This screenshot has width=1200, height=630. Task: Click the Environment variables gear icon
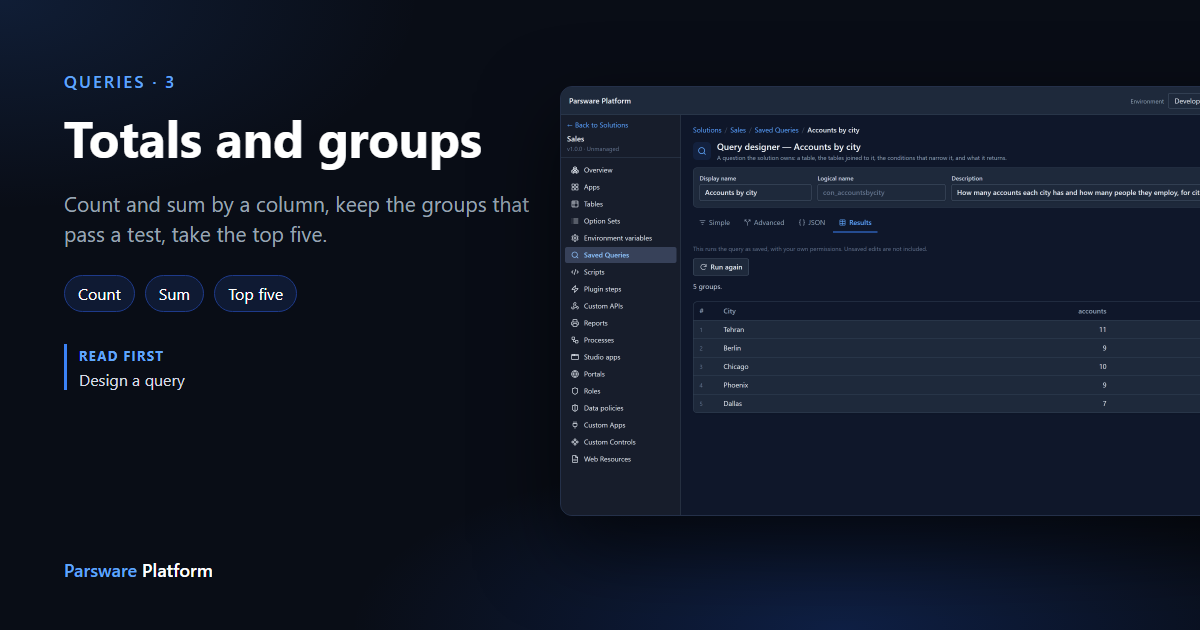[575, 238]
